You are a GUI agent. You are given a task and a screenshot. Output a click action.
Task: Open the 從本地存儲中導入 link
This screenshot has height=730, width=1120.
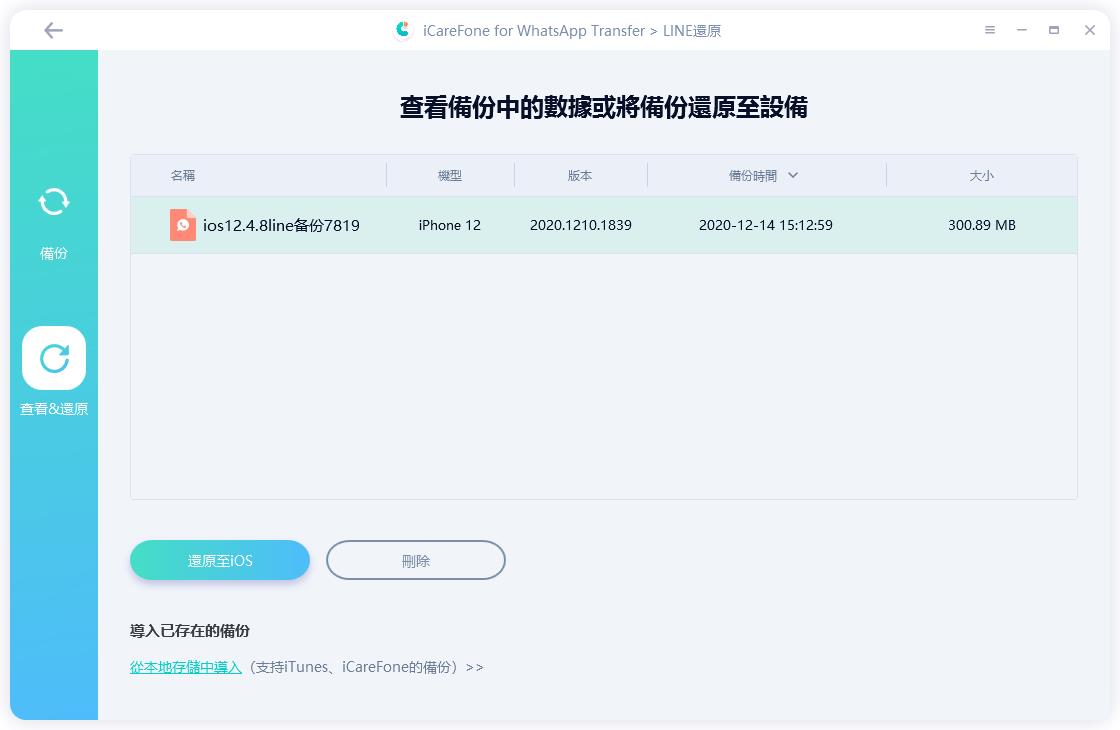pyautogui.click(x=186, y=667)
